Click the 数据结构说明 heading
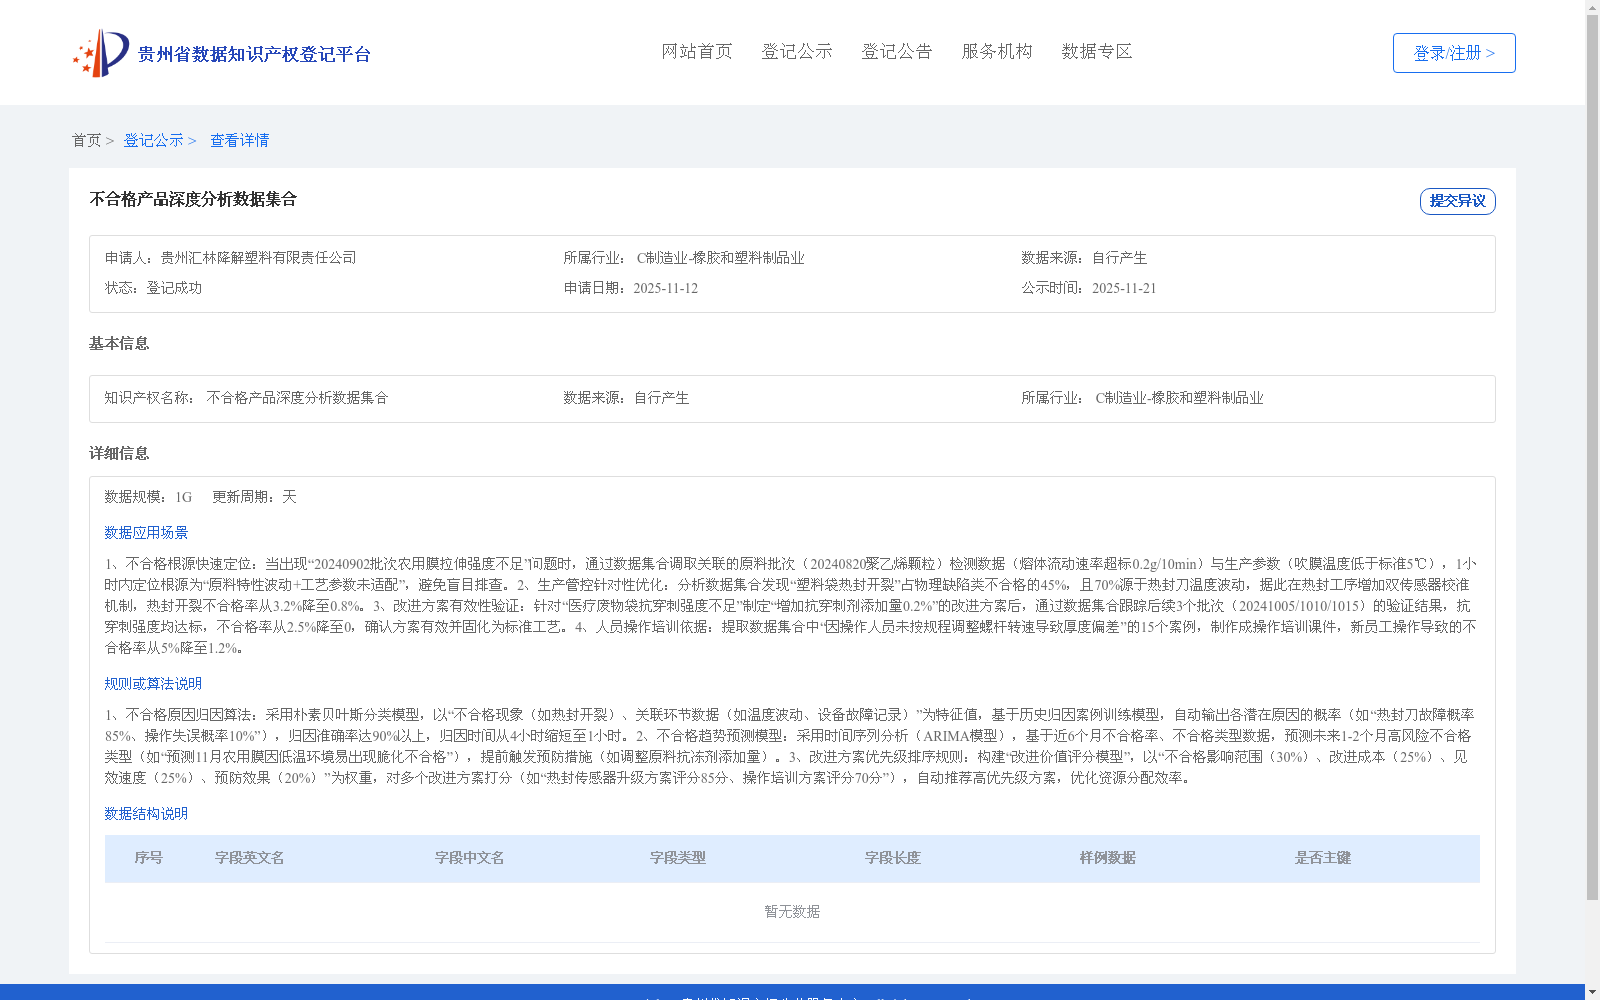Screen dimensions: 1600x1000 pos(146,814)
